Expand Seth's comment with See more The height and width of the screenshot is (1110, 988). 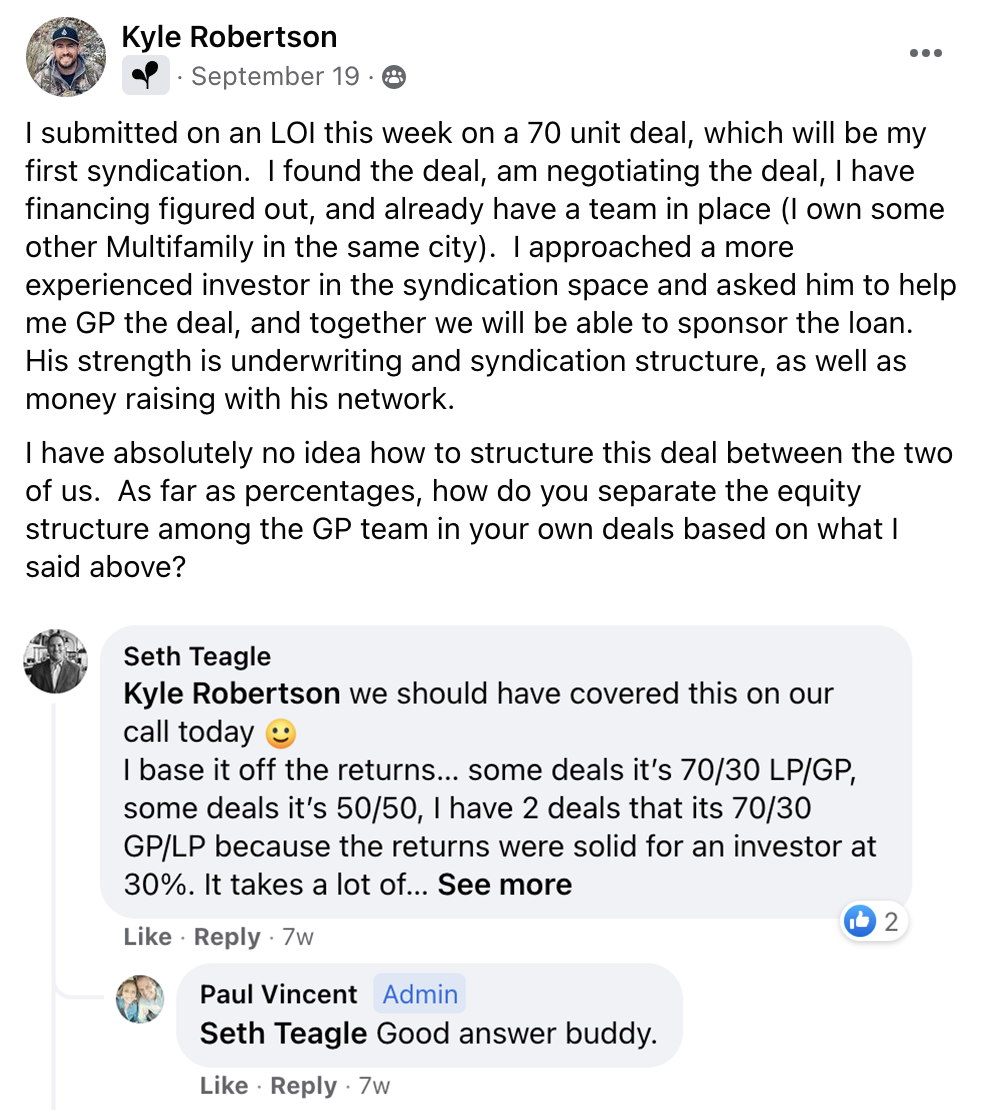point(504,884)
